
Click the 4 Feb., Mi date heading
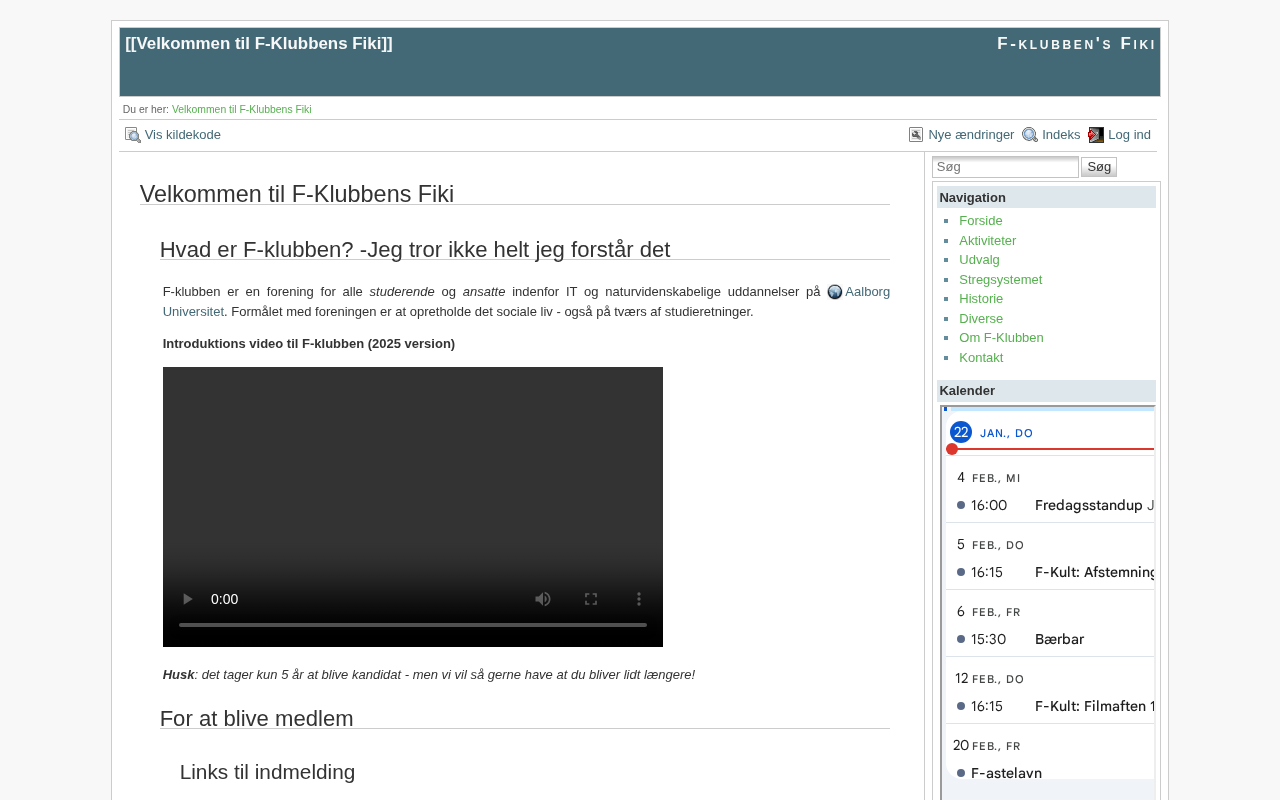coord(988,478)
